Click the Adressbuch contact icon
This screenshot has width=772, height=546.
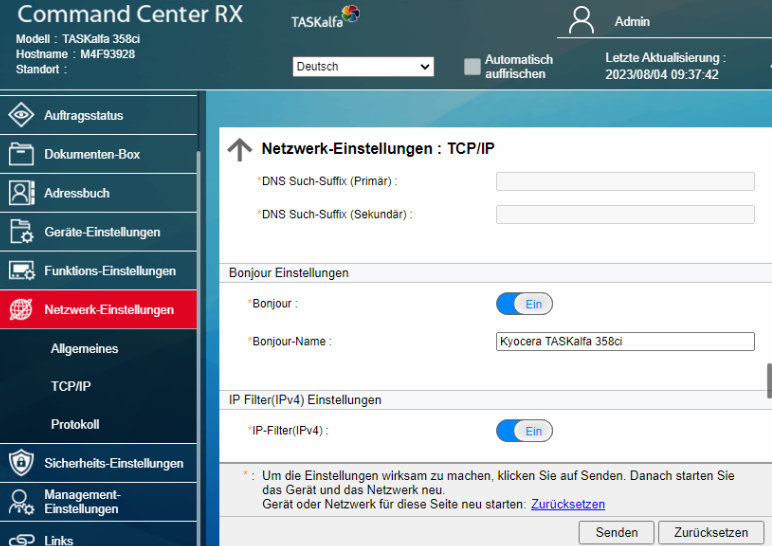[21, 193]
